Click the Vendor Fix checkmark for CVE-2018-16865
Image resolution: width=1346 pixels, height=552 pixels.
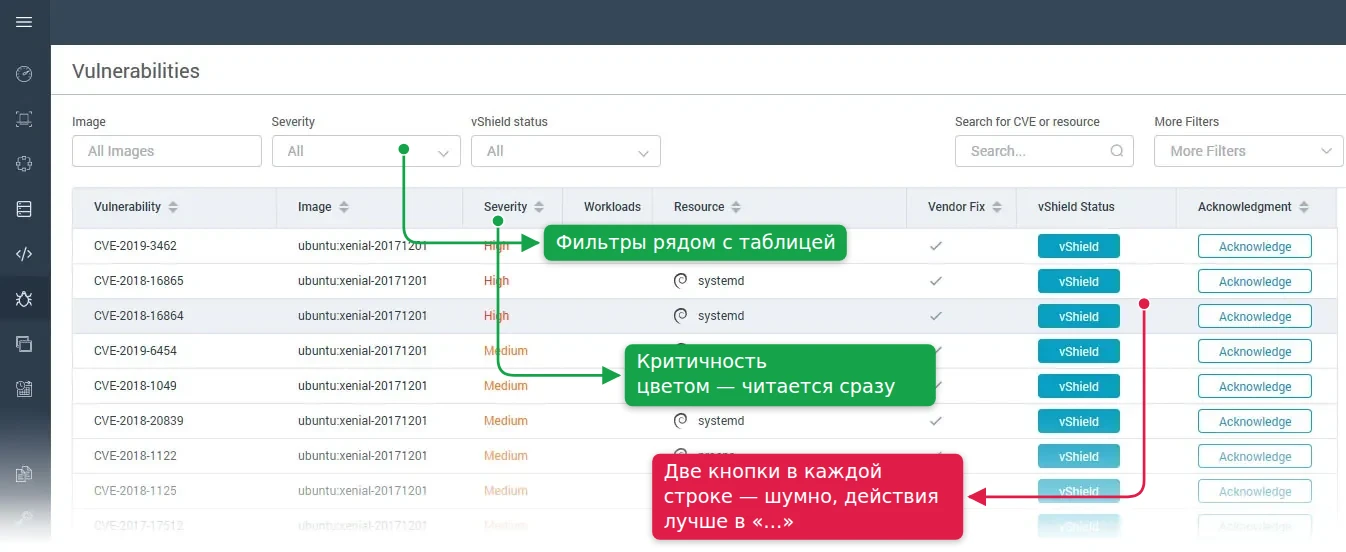[x=936, y=281]
